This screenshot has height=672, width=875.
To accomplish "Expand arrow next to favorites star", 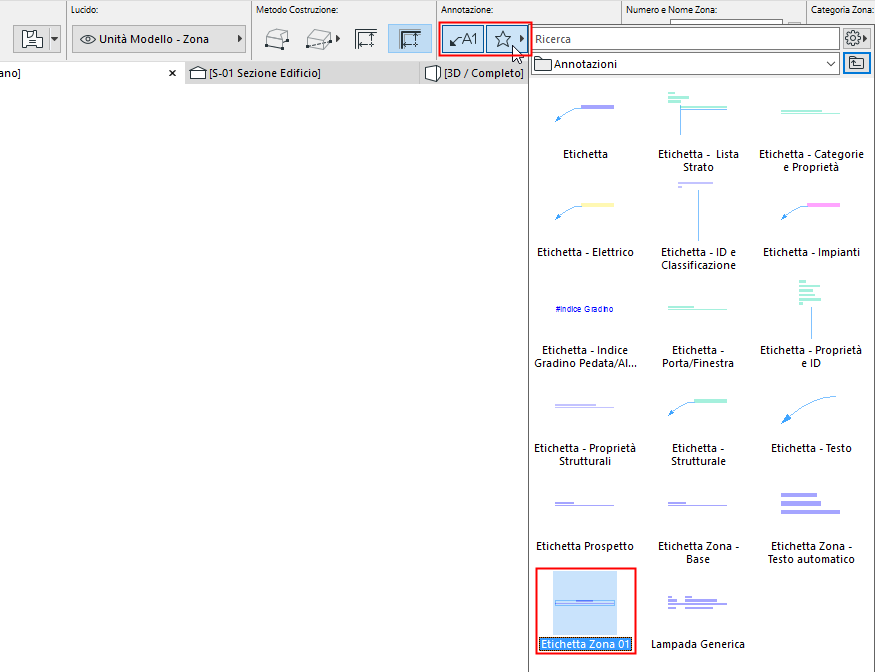I will click(522, 39).
